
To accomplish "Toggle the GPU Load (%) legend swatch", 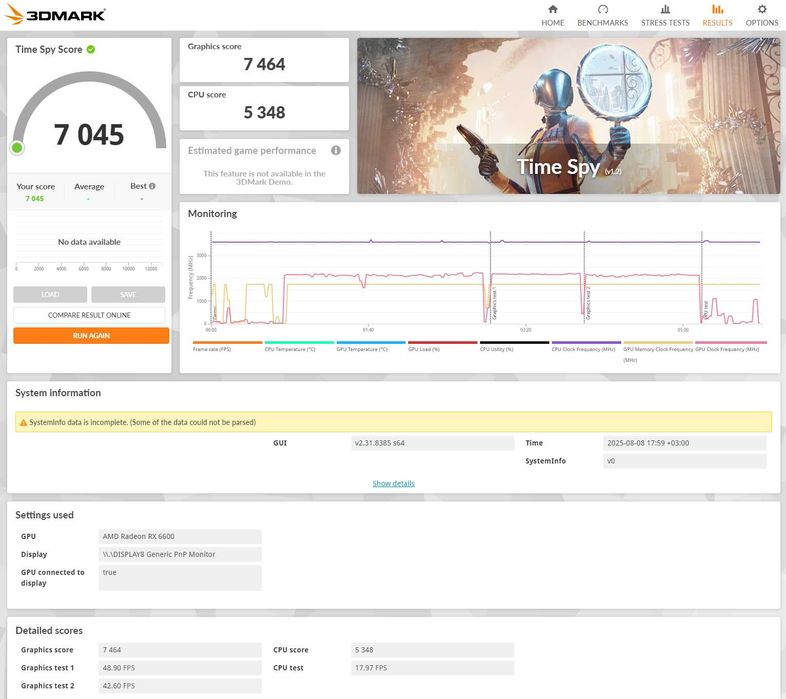I will coord(443,343).
